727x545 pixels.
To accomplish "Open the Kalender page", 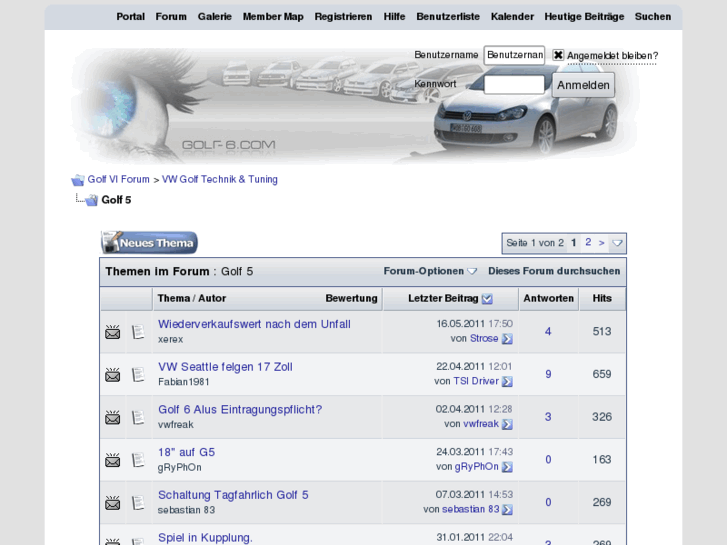I will coord(512,17).
